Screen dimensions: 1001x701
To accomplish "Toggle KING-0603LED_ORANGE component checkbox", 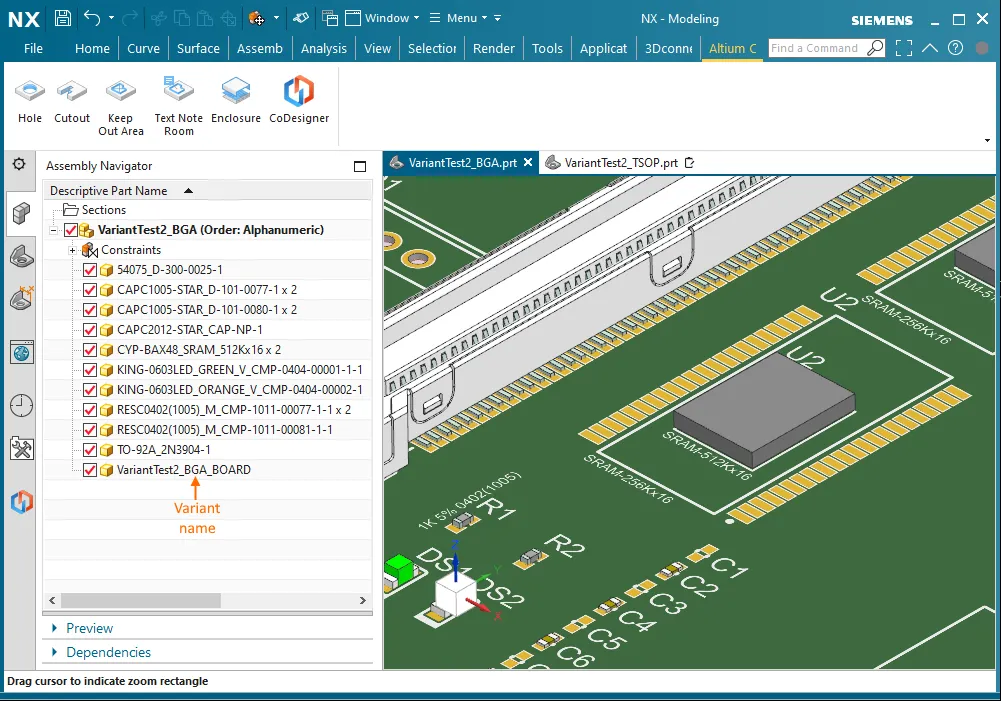I will coord(90,390).
